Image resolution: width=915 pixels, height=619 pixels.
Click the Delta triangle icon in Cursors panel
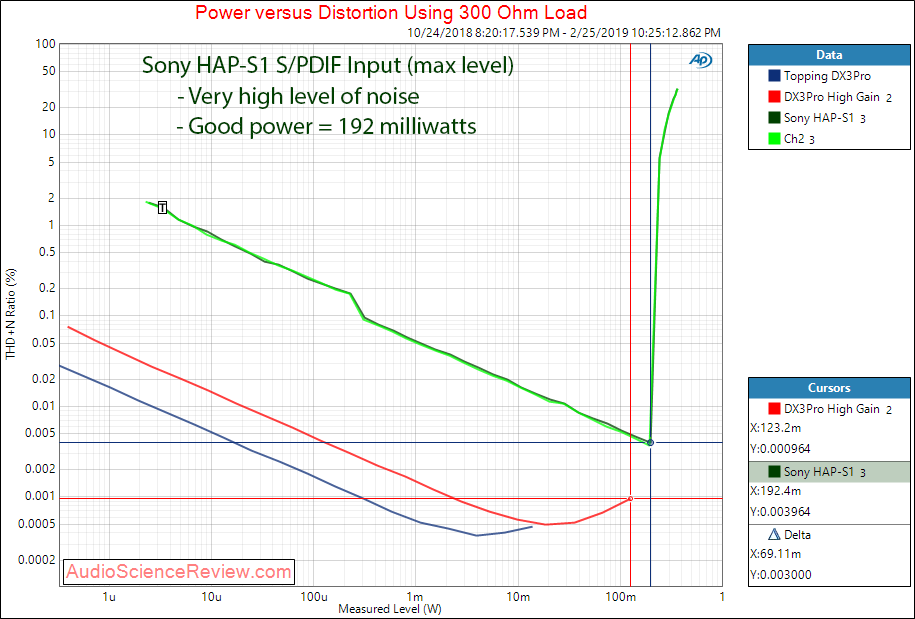point(774,534)
